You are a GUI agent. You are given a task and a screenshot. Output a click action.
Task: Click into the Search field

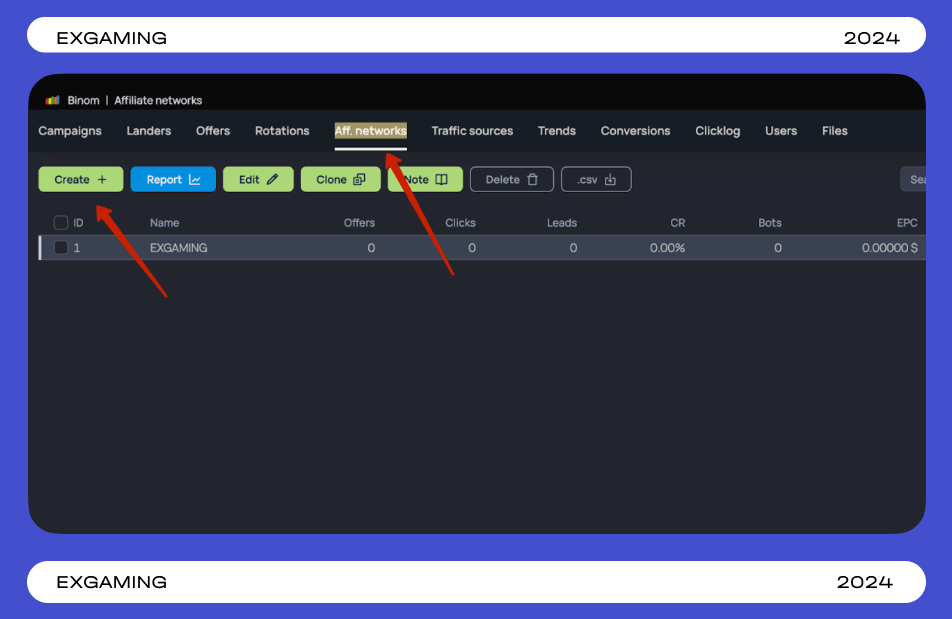(x=913, y=180)
